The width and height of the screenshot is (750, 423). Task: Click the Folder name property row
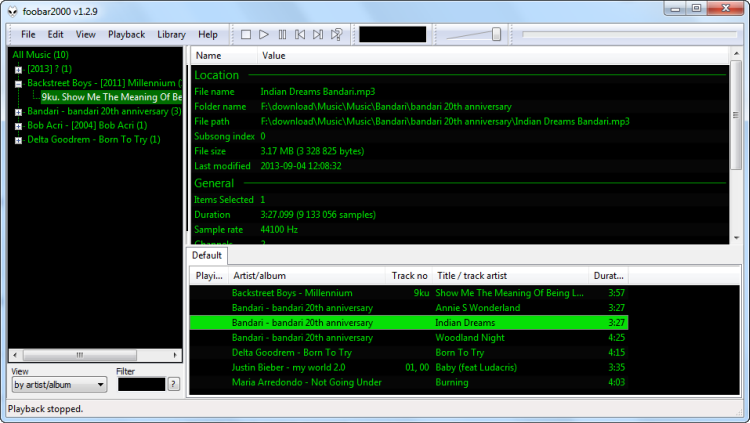(460, 107)
